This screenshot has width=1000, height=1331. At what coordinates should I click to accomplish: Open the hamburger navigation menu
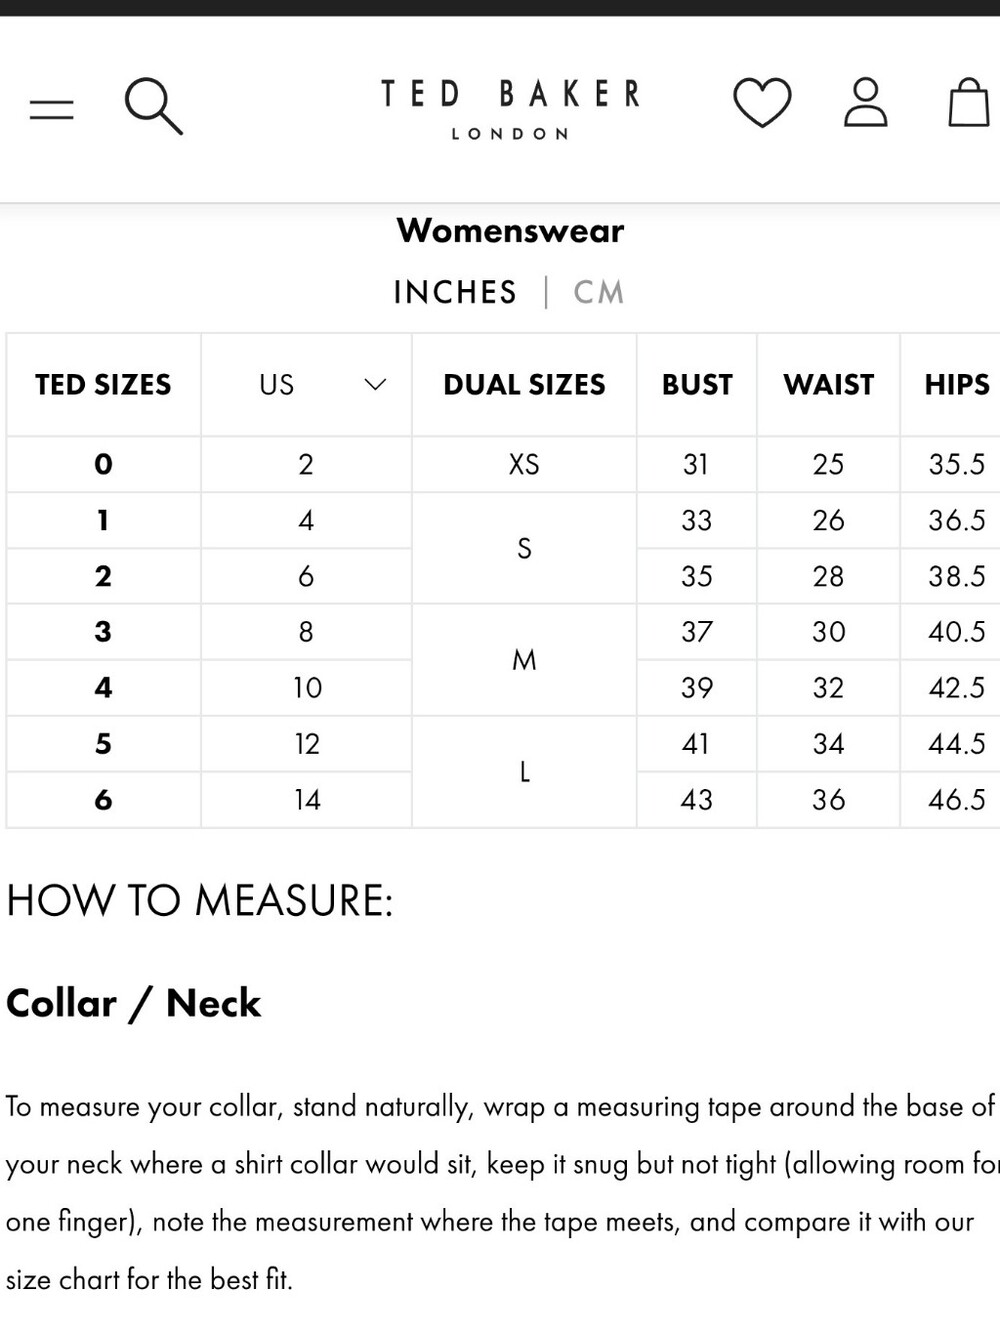point(52,108)
